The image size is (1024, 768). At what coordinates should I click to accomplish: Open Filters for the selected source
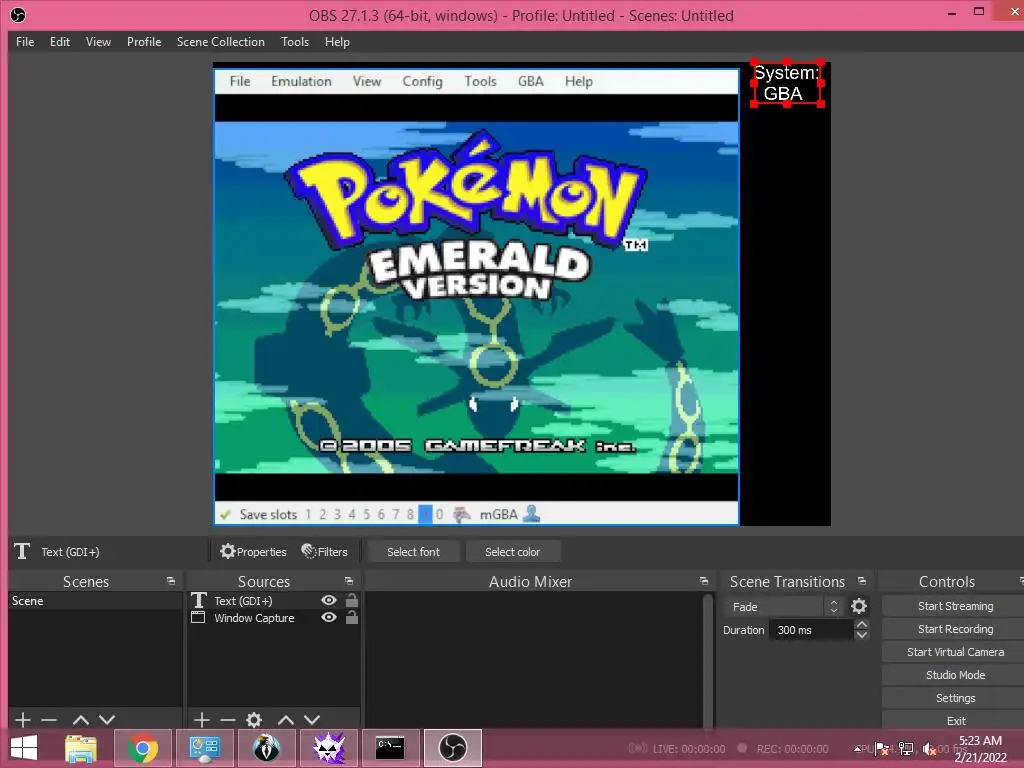[x=325, y=551]
